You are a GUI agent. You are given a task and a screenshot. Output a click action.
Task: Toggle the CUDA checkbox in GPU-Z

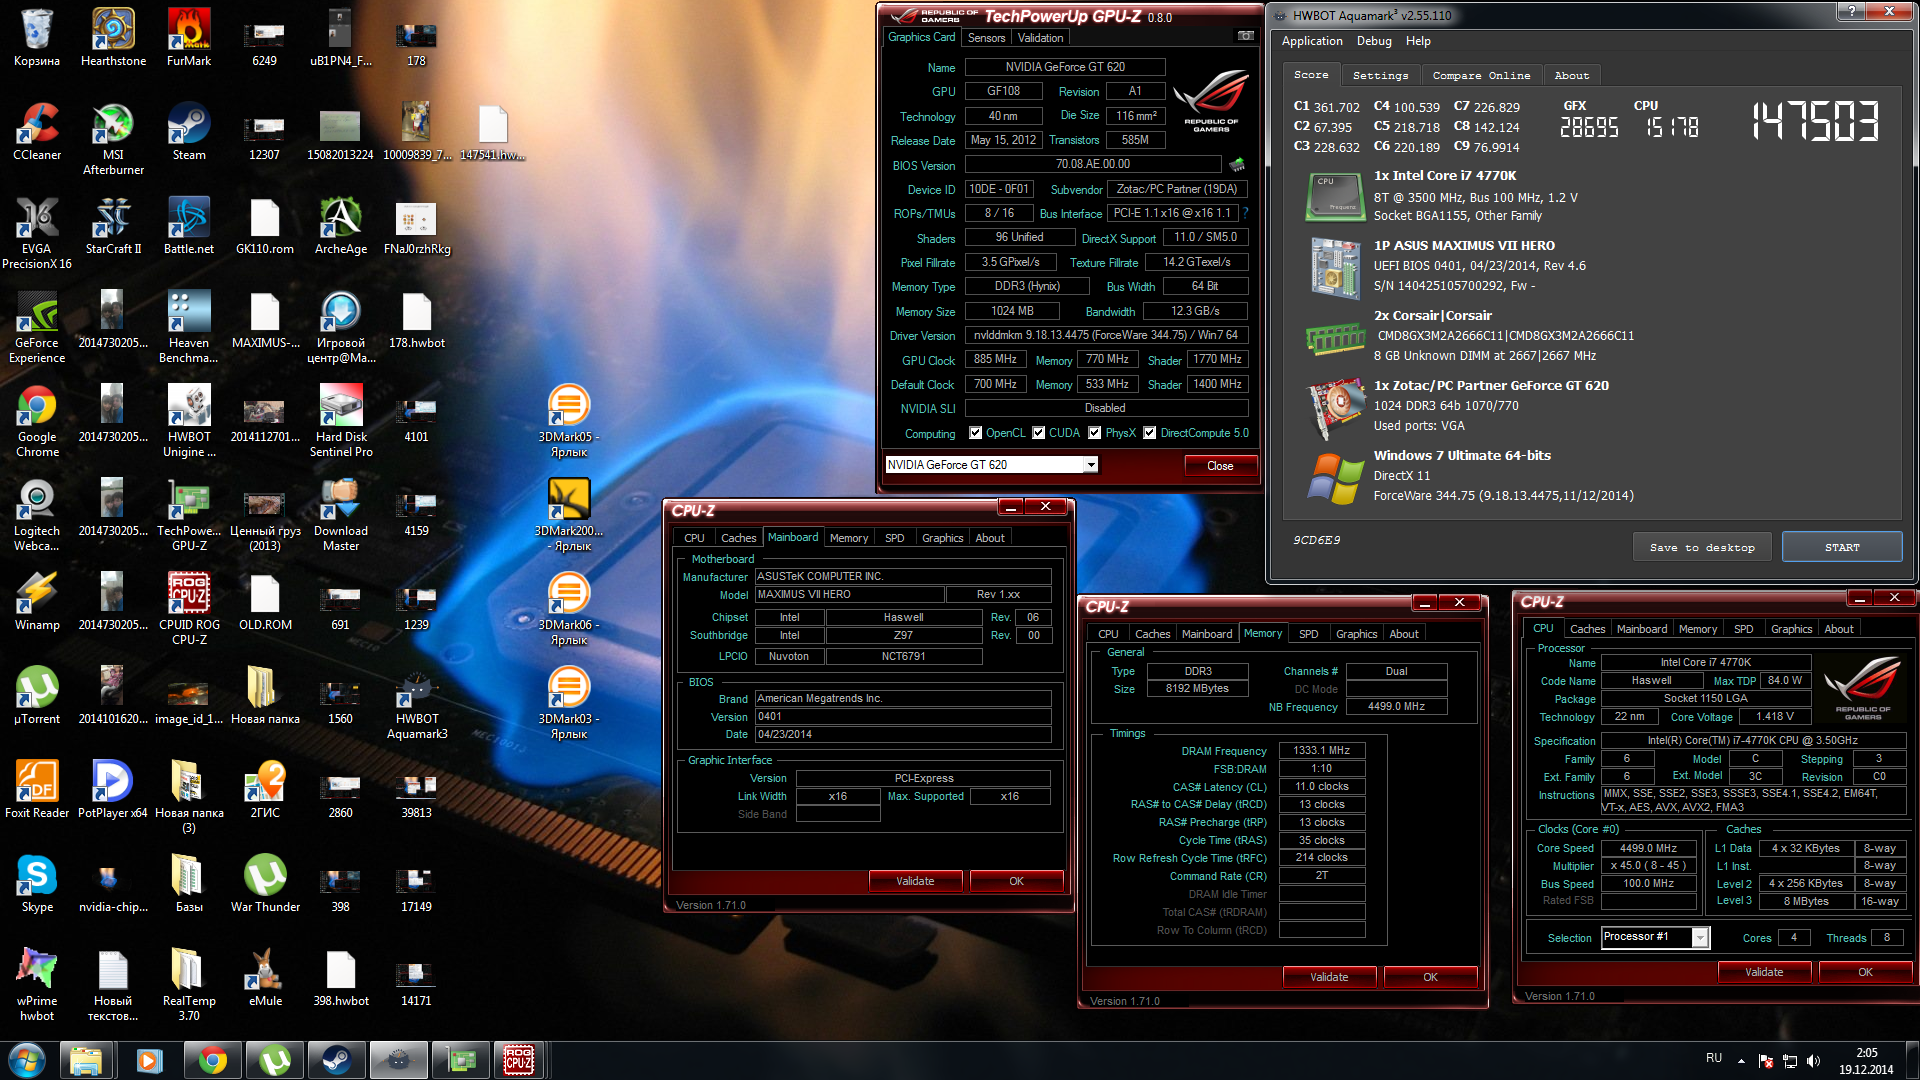[1039, 433]
